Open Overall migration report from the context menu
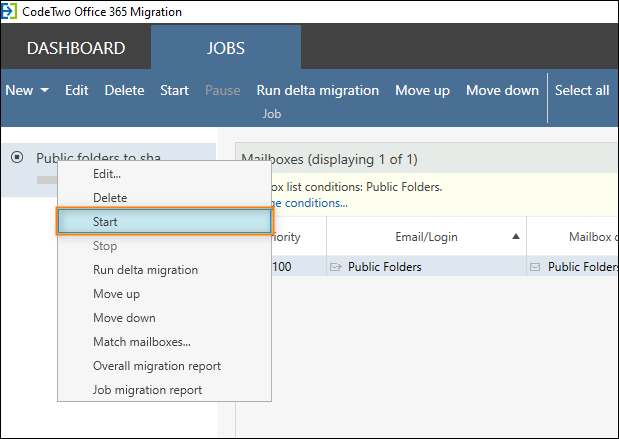619x439 pixels. coord(165,366)
